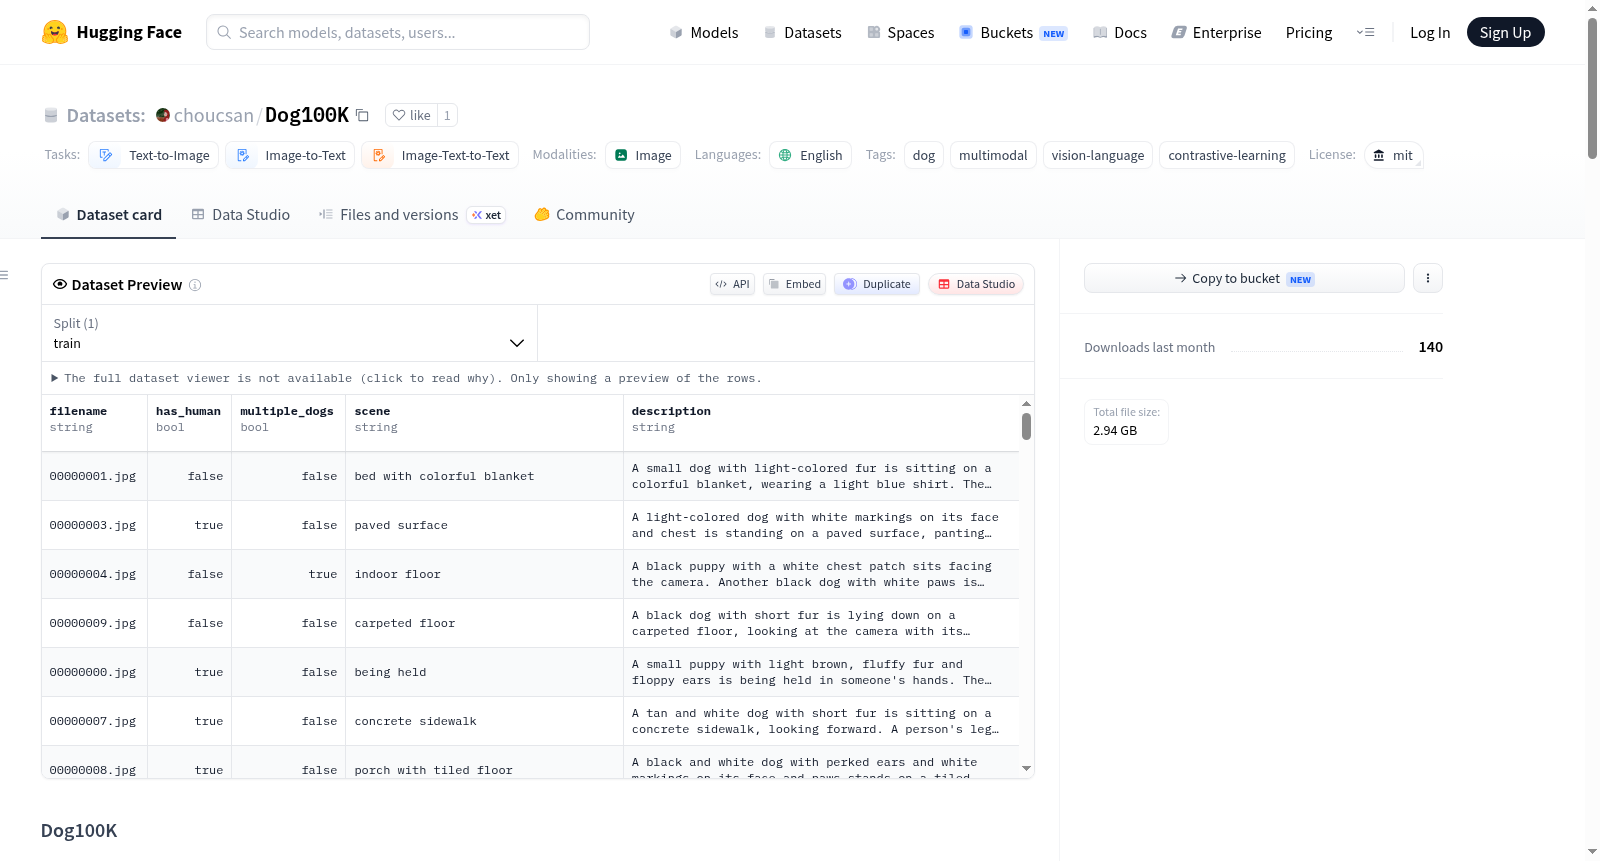Copy dataset name with the copy icon
Image resolution: width=1600 pixels, height=861 pixels.
point(362,115)
